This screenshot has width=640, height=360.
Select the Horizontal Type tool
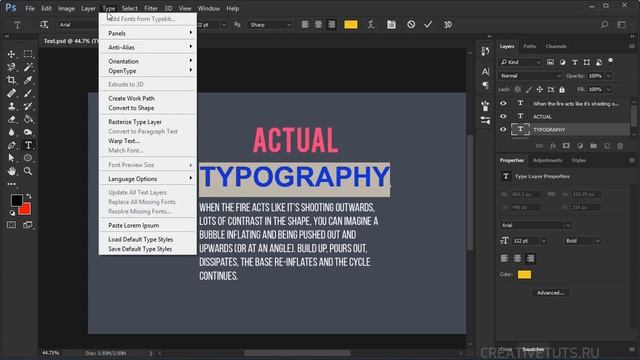tap(28, 145)
